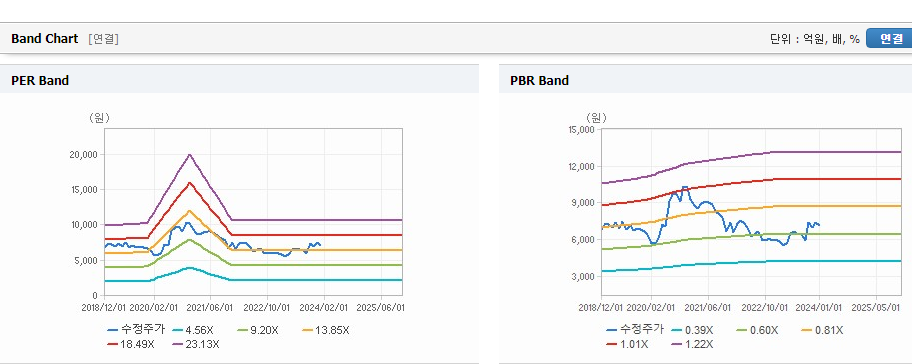Toggle the 18.49X series in PER legend
Screen dimensions: 912x364
tap(131, 344)
